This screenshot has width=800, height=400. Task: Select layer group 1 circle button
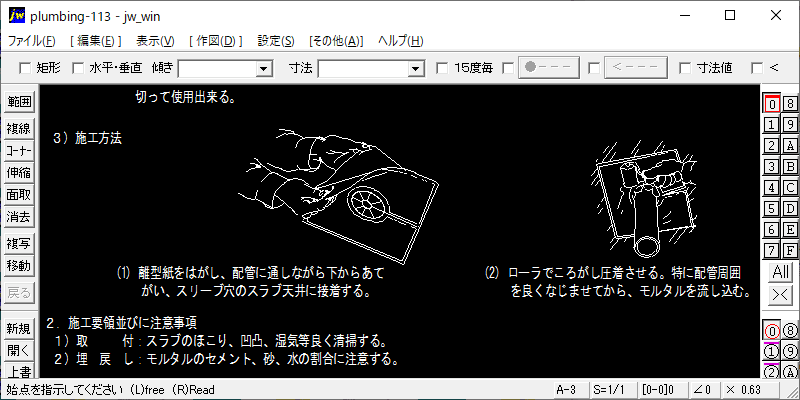[x=772, y=352]
